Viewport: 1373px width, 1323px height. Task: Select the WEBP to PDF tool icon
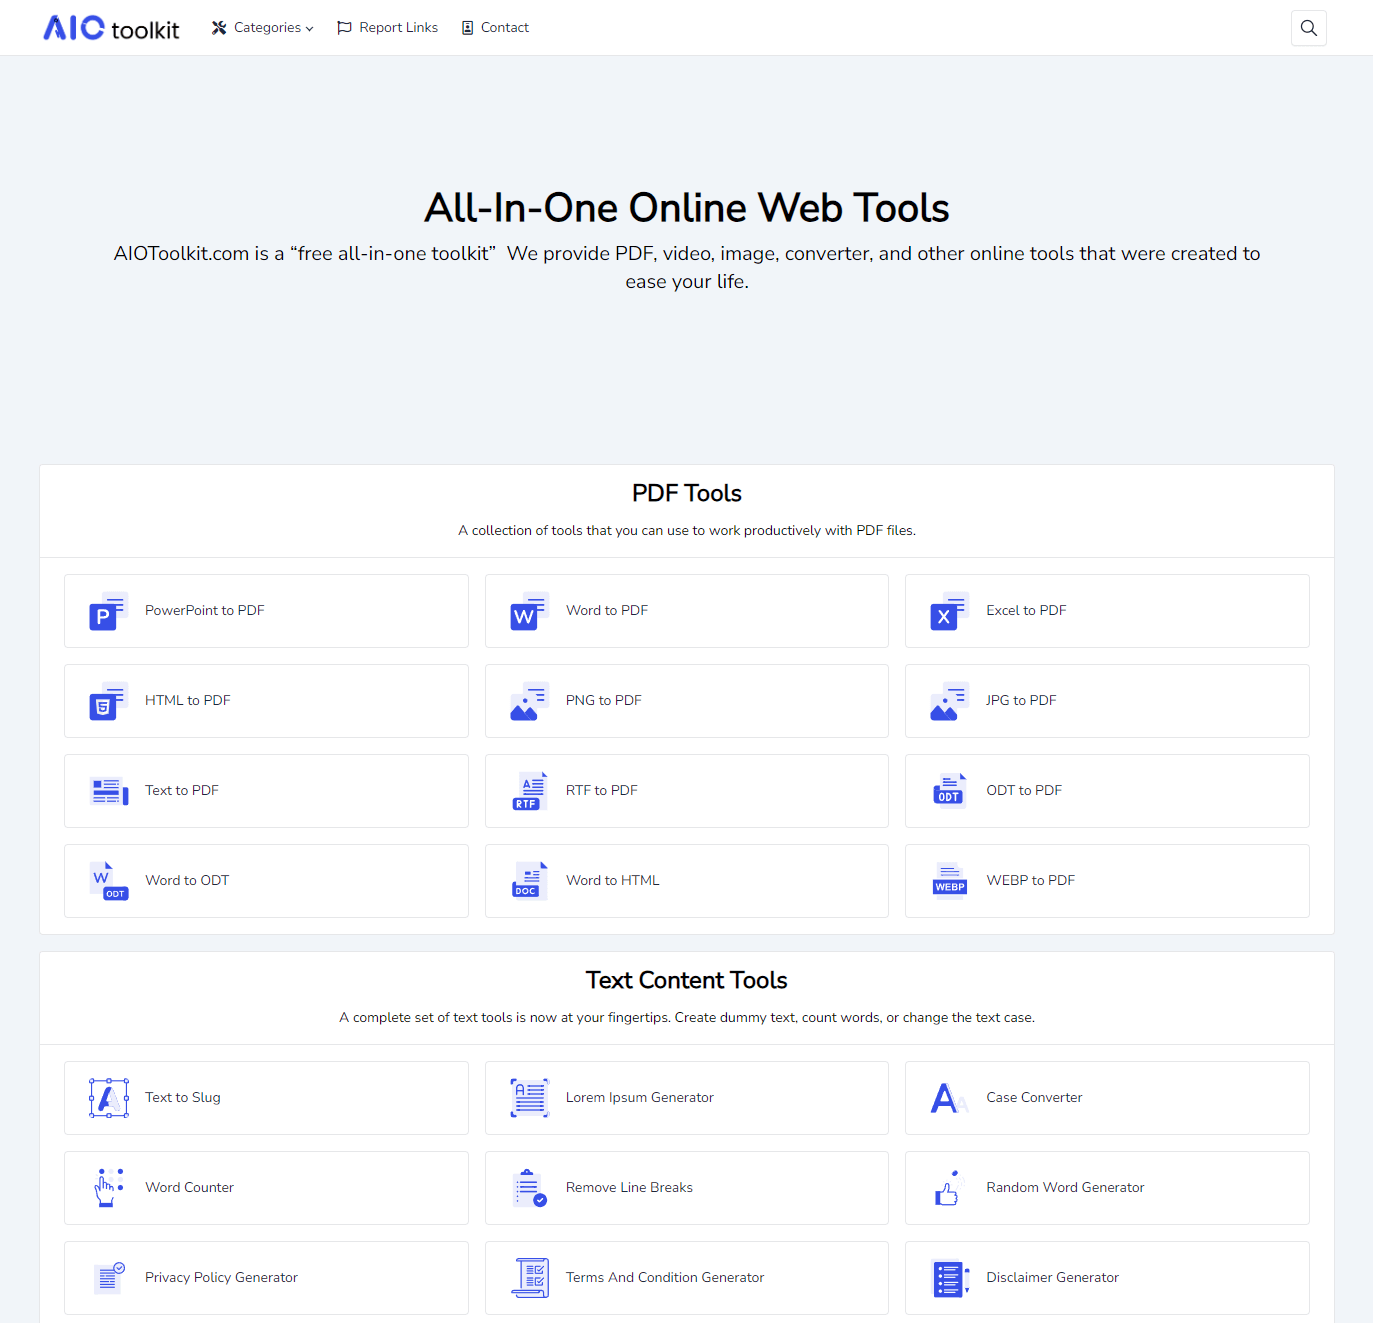point(948,881)
